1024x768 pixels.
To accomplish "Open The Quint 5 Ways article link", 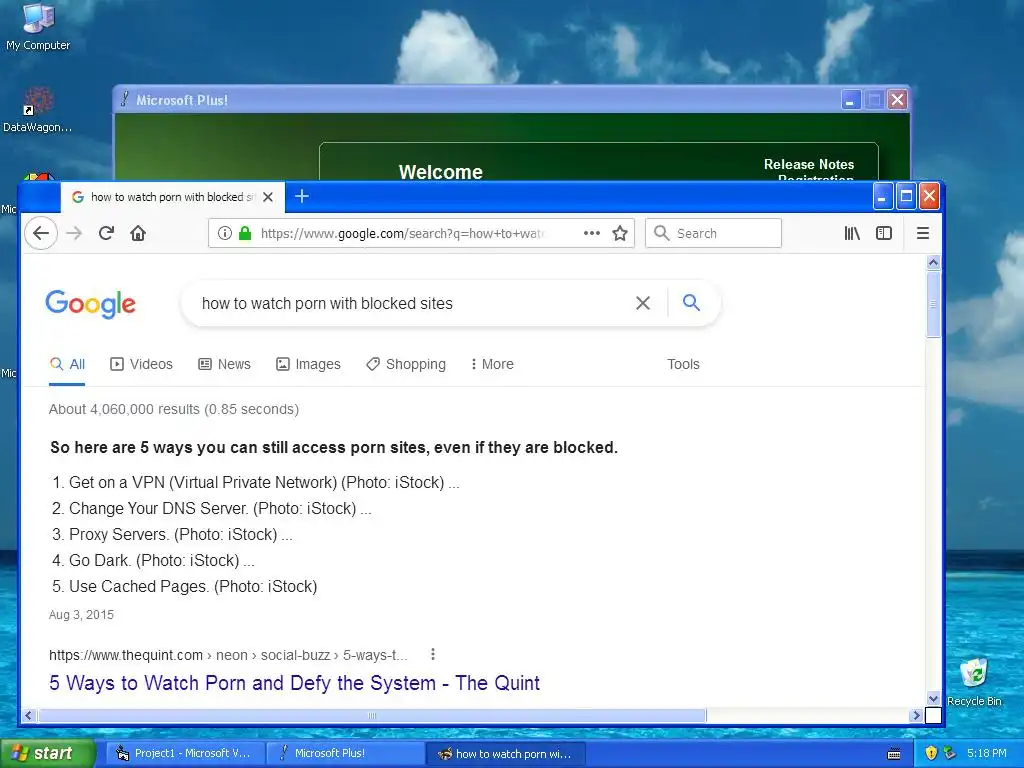I will (295, 683).
